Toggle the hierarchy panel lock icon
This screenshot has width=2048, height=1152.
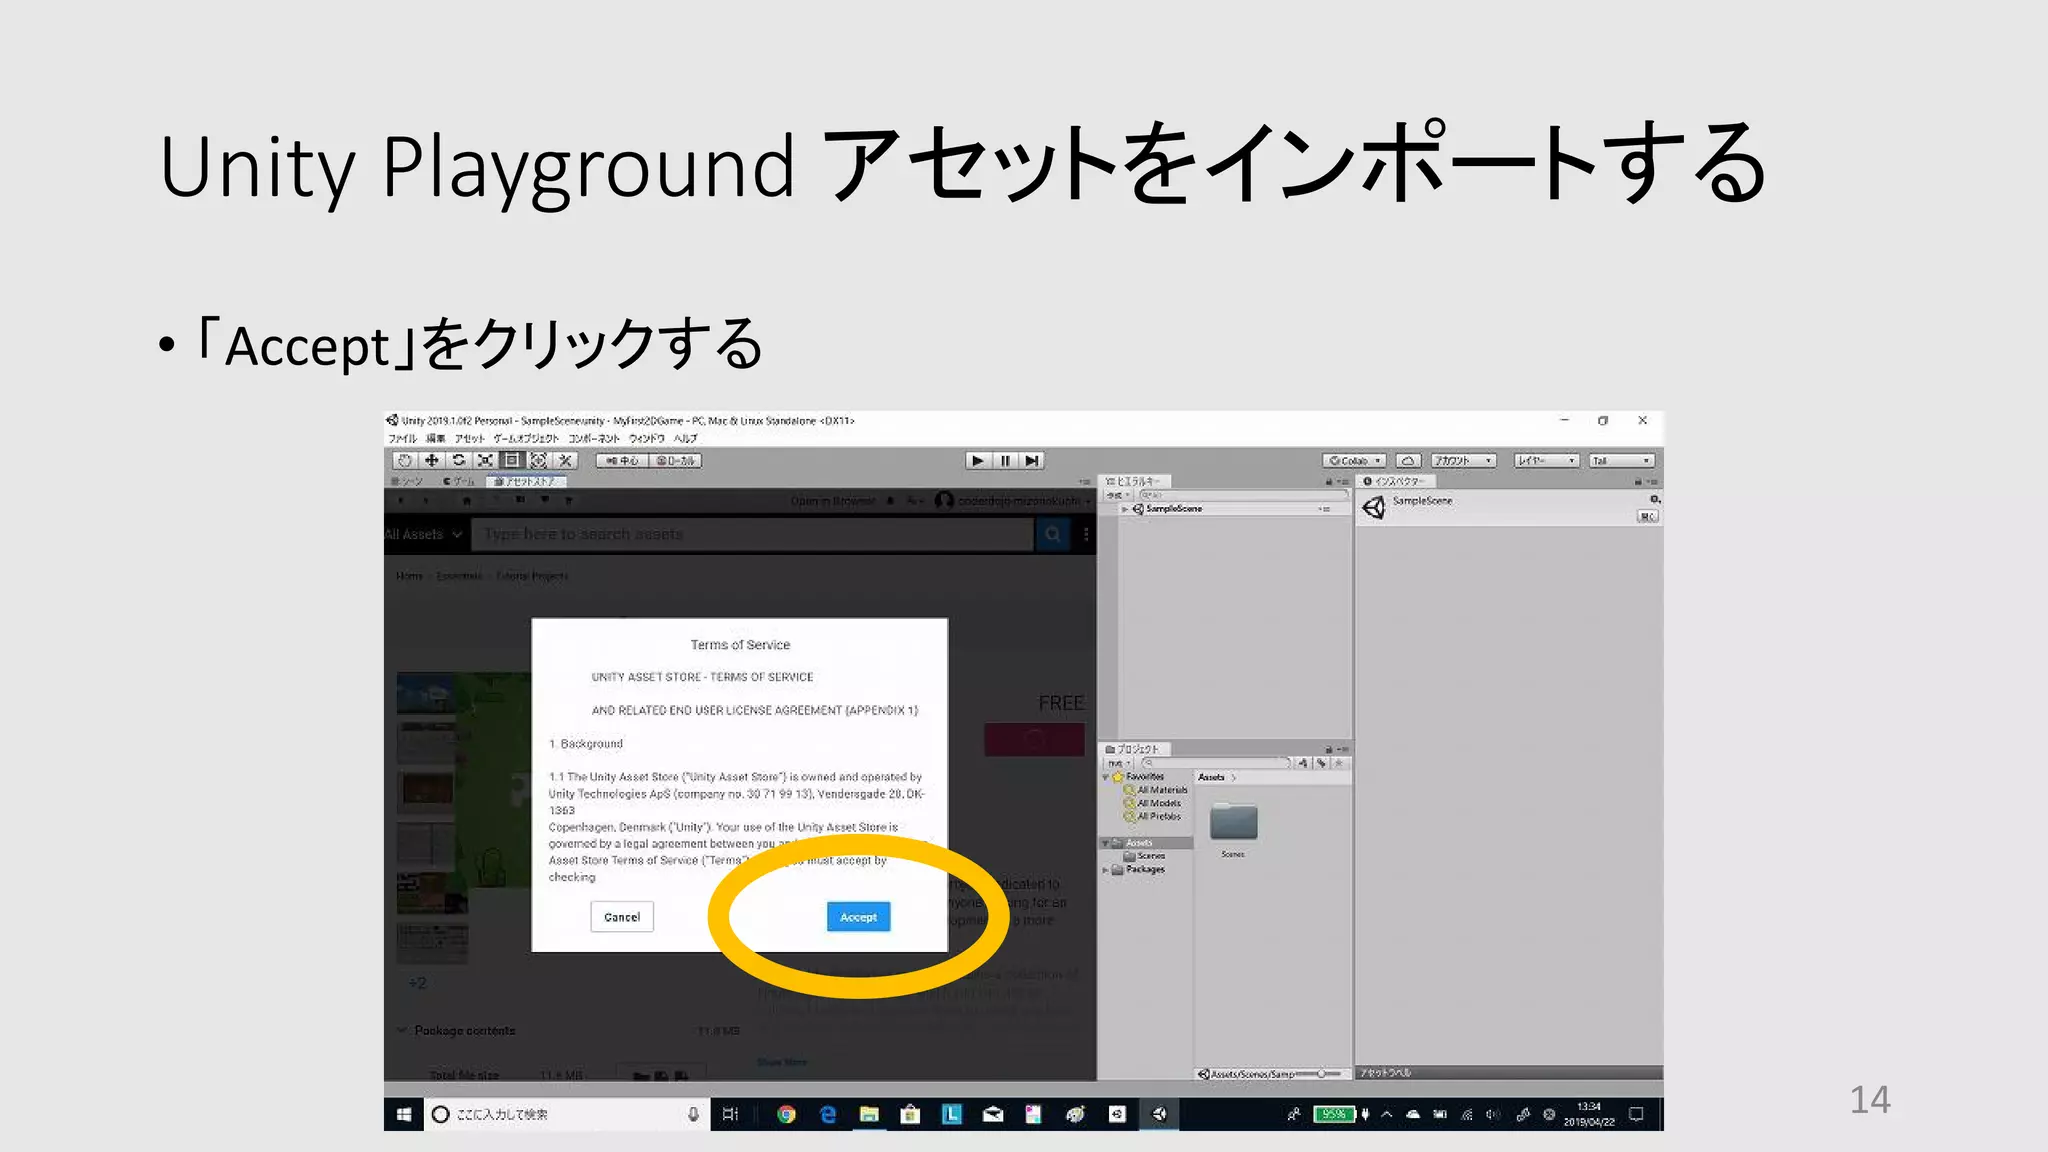1329,481
